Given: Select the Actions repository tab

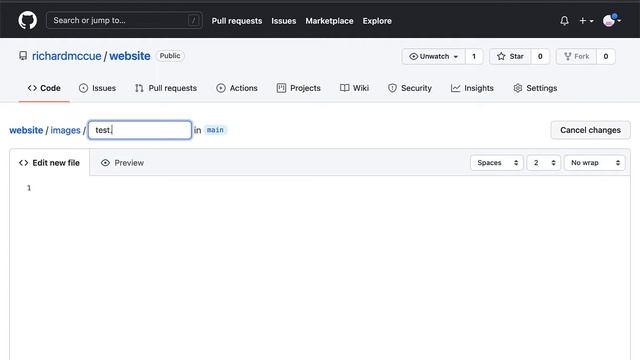Looking at the screenshot, I should pyautogui.click(x=237, y=88).
